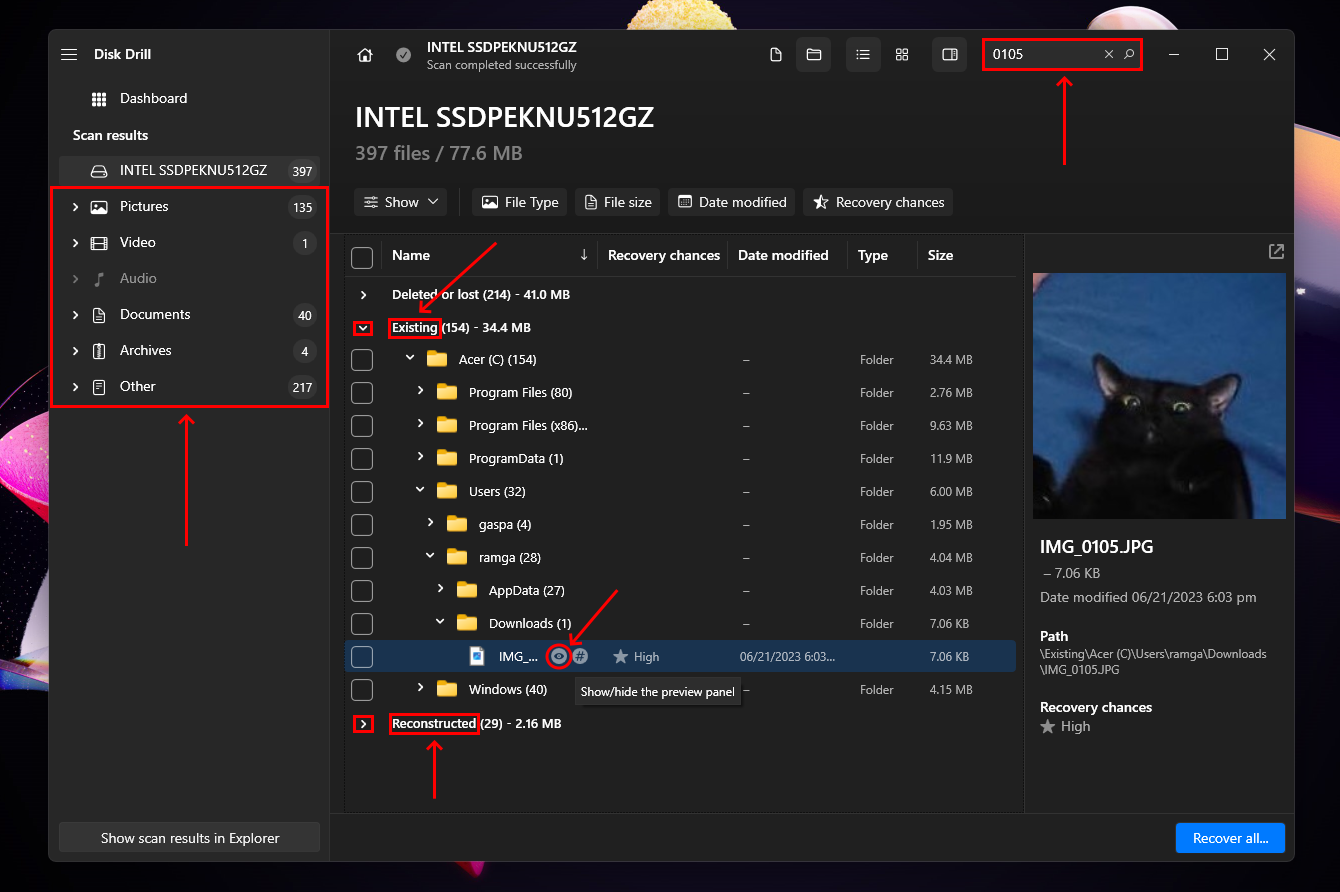Image resolution: width=1340 pixels, height=892 pixels.
Task: Open the File size filter
Action: click(618, 202)
